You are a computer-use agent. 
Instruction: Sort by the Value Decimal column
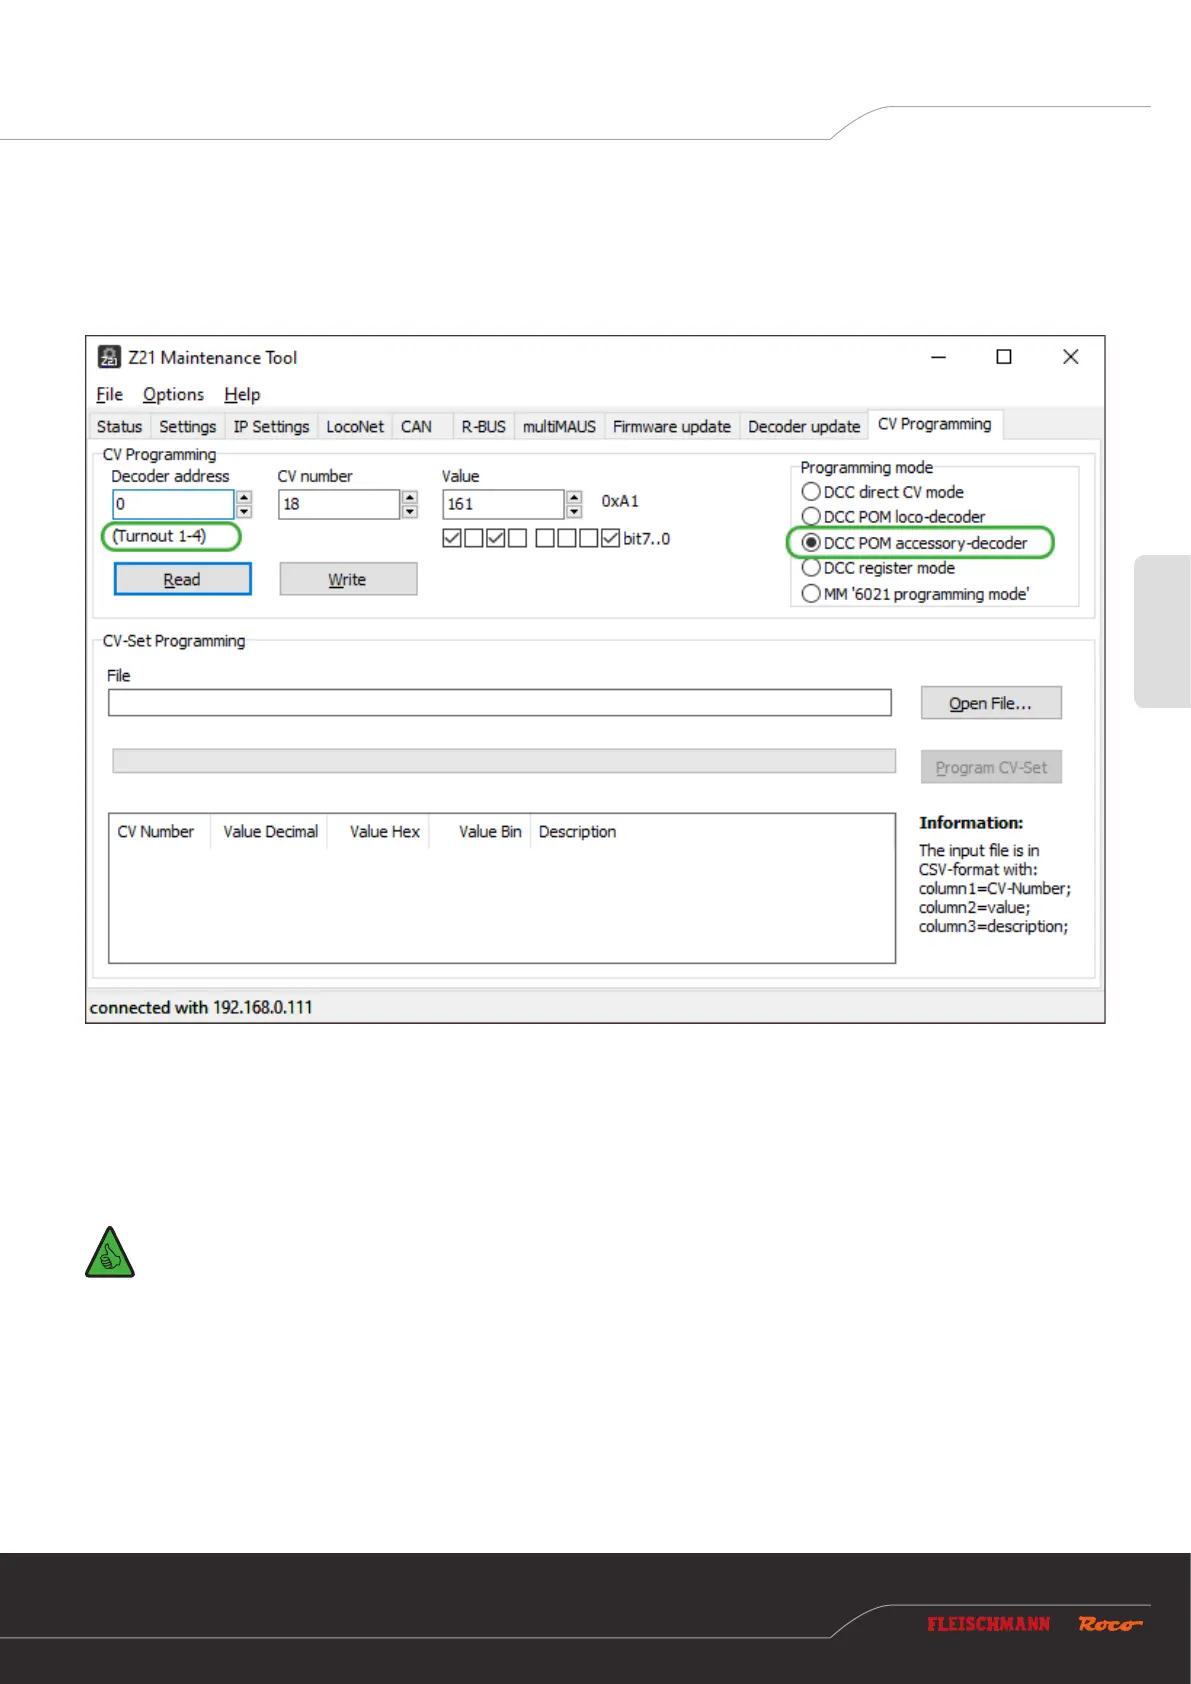tap(270, 832)
